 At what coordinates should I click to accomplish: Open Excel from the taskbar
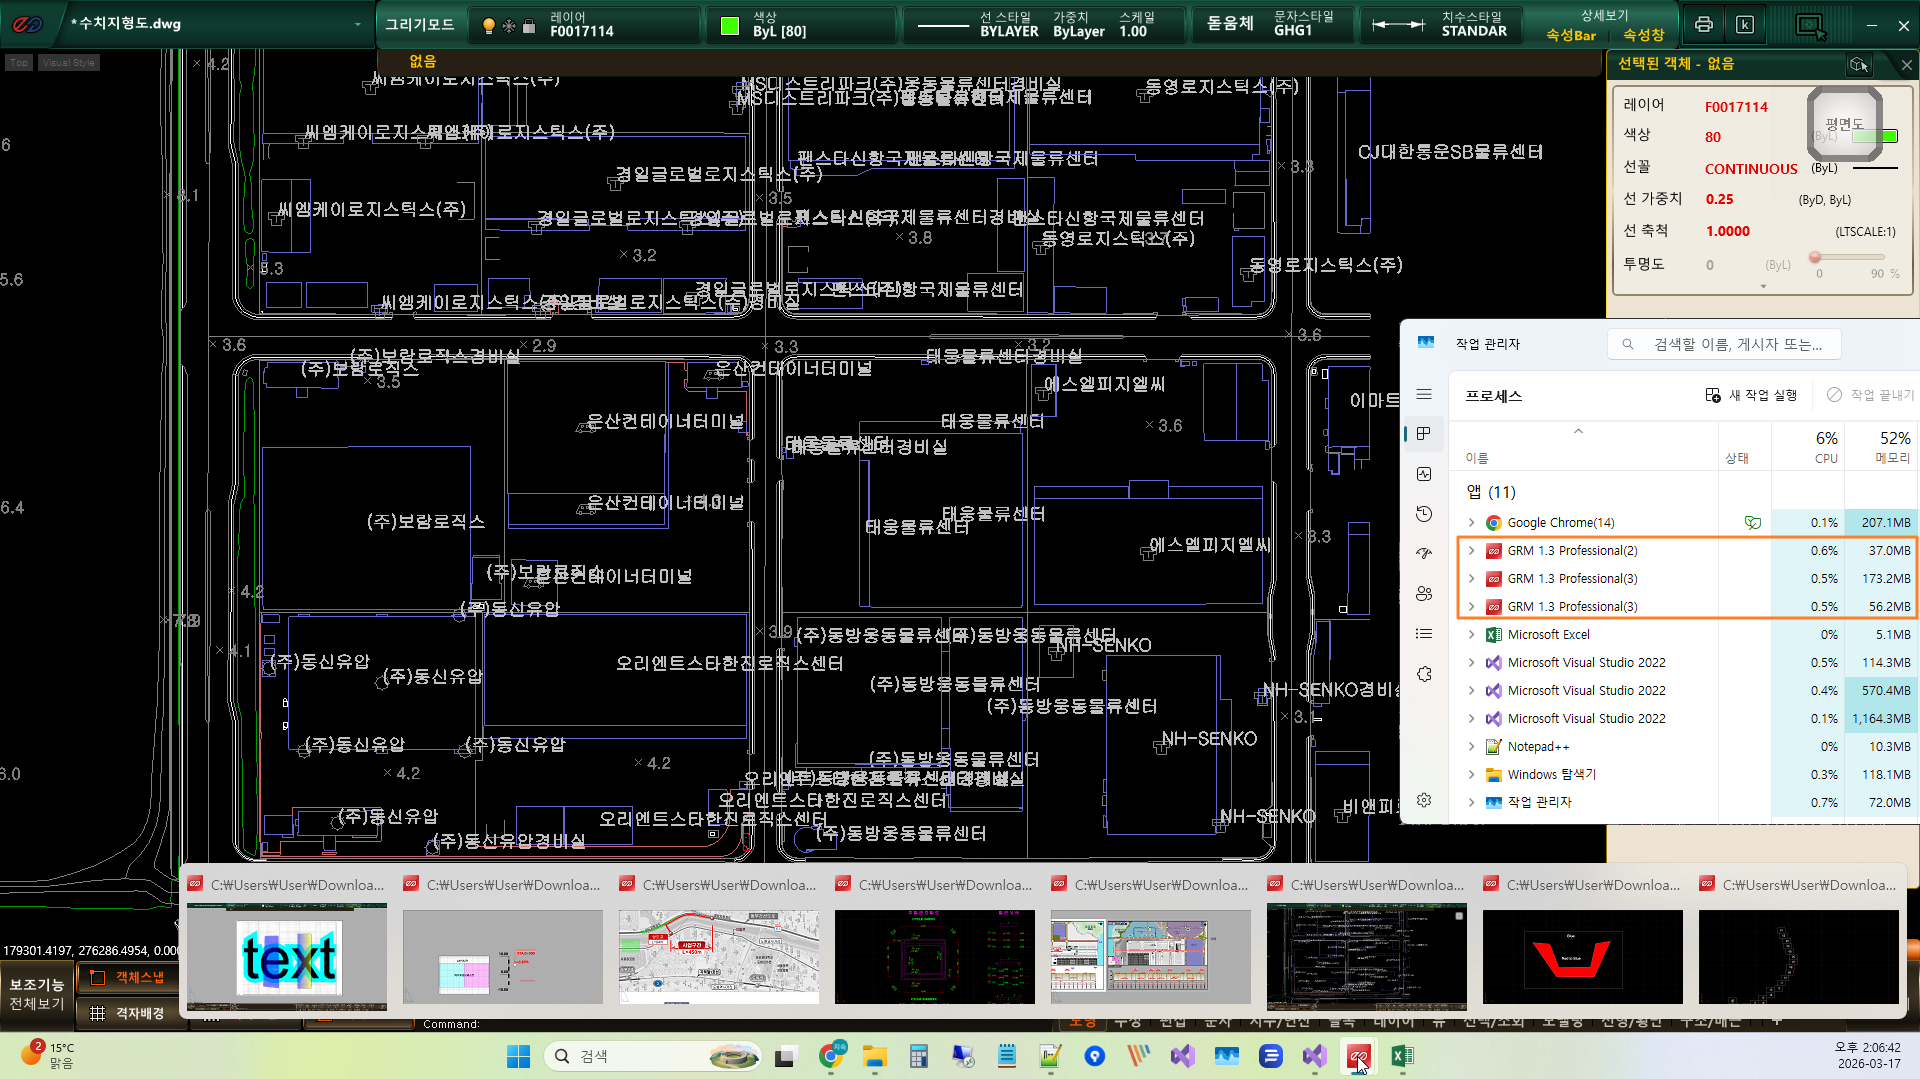1402,1056
